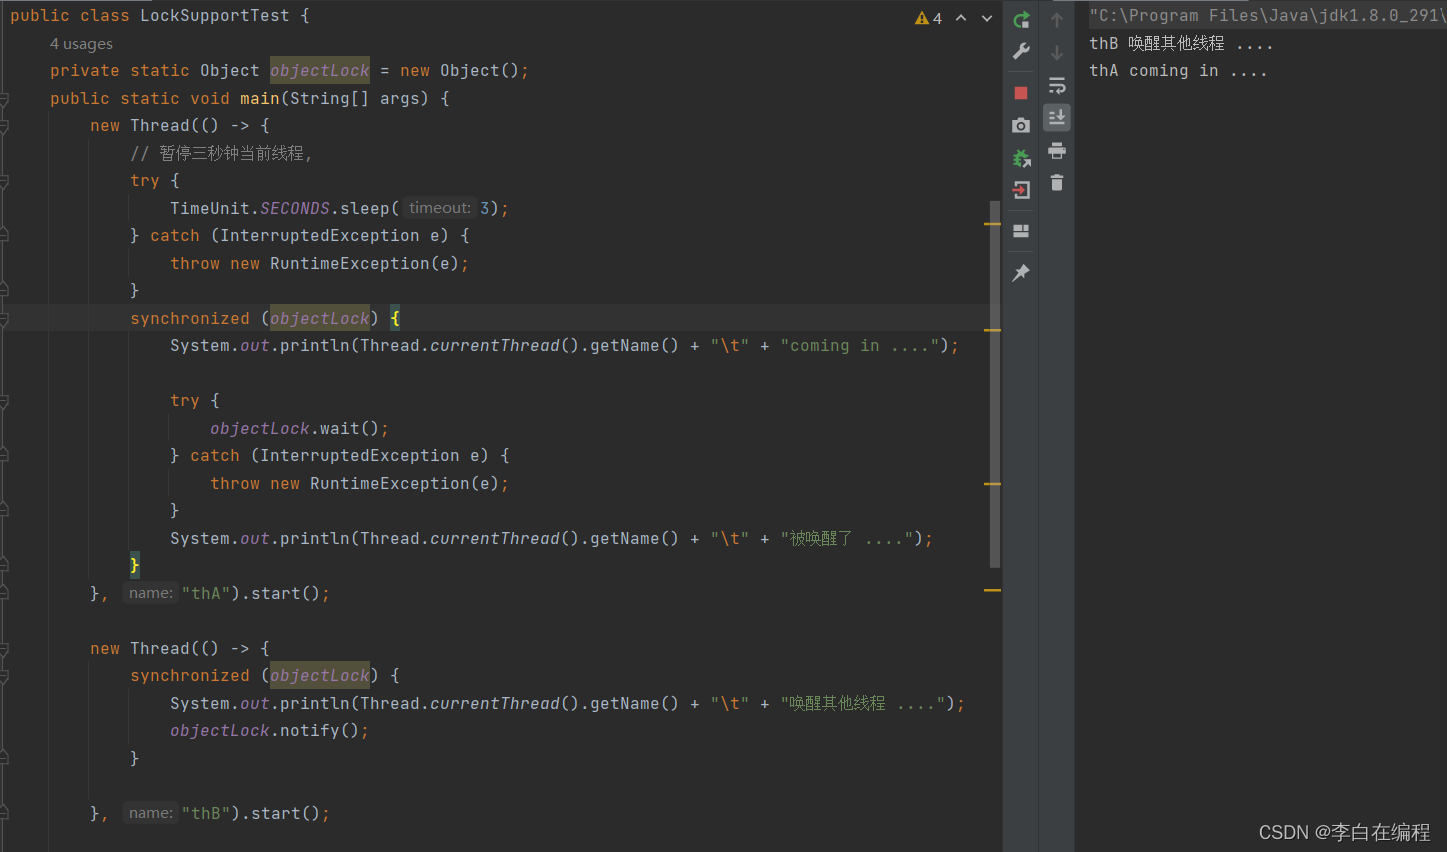Click the 'name:' hint before "thA"
The image size is (1447, 852).
[151, 593]
